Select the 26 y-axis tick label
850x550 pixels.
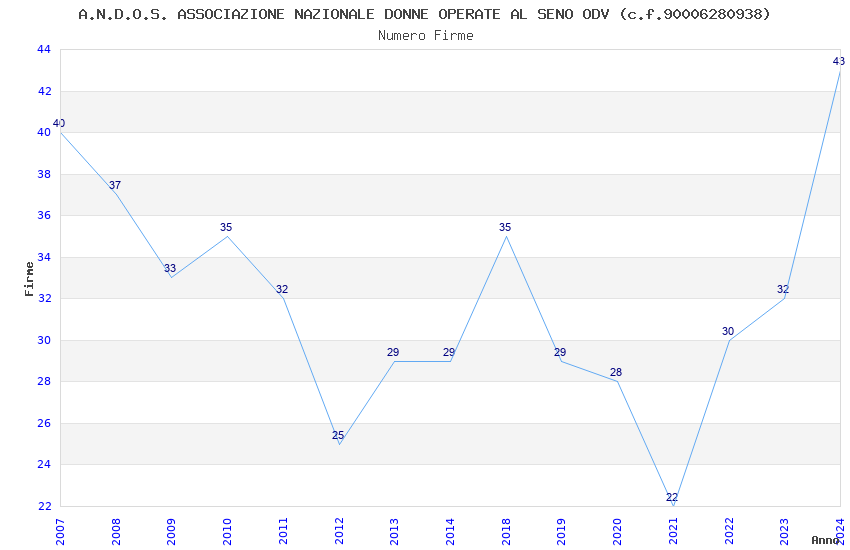(x=44, y=423)
